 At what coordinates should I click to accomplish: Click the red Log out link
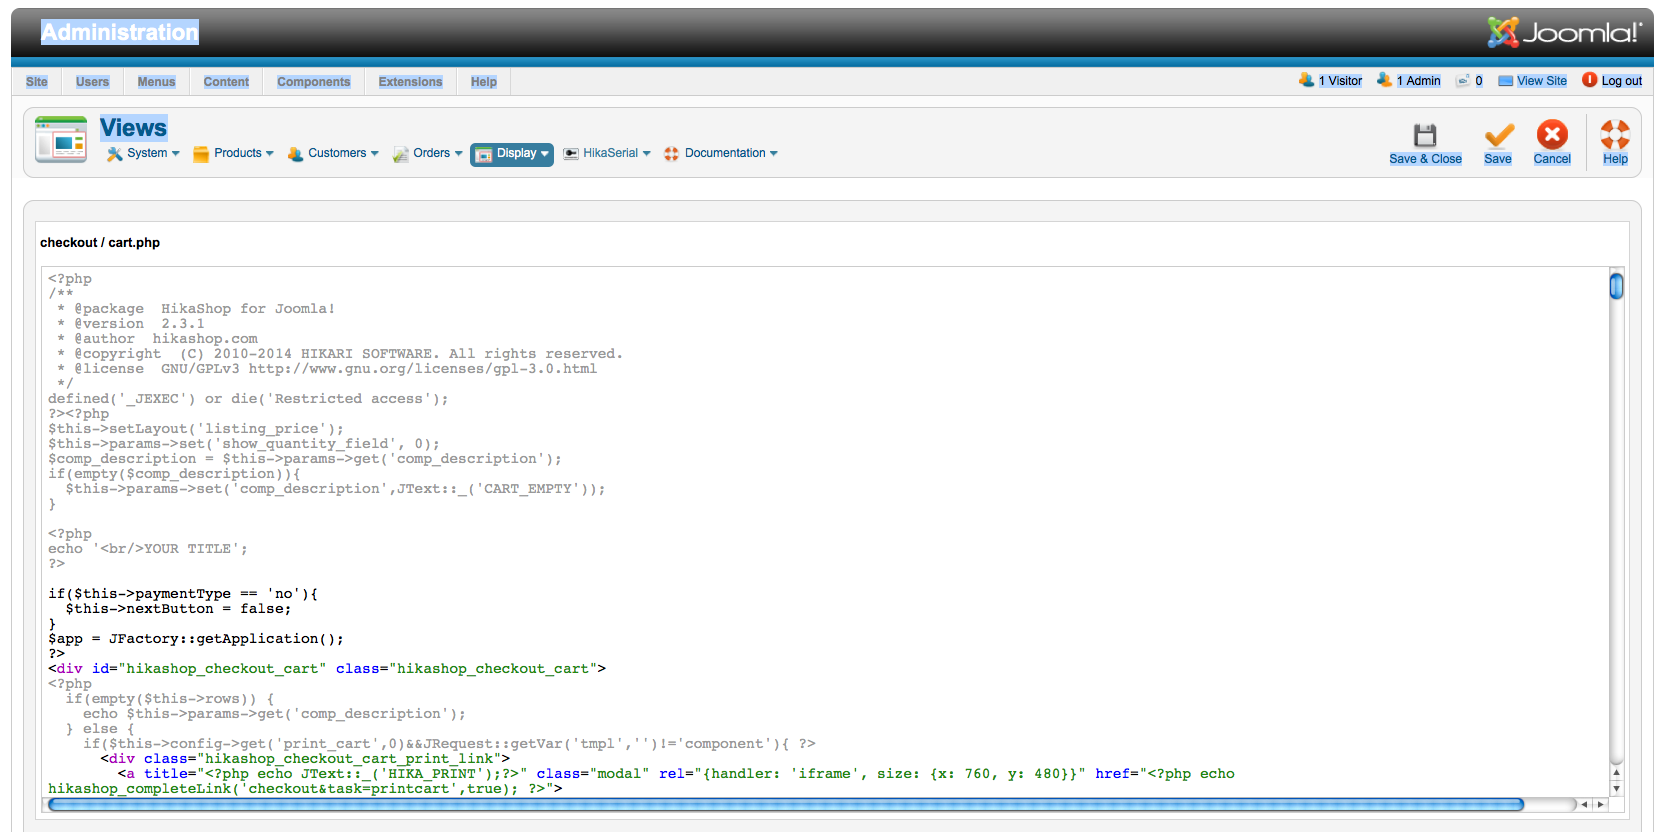[1612, 81]
